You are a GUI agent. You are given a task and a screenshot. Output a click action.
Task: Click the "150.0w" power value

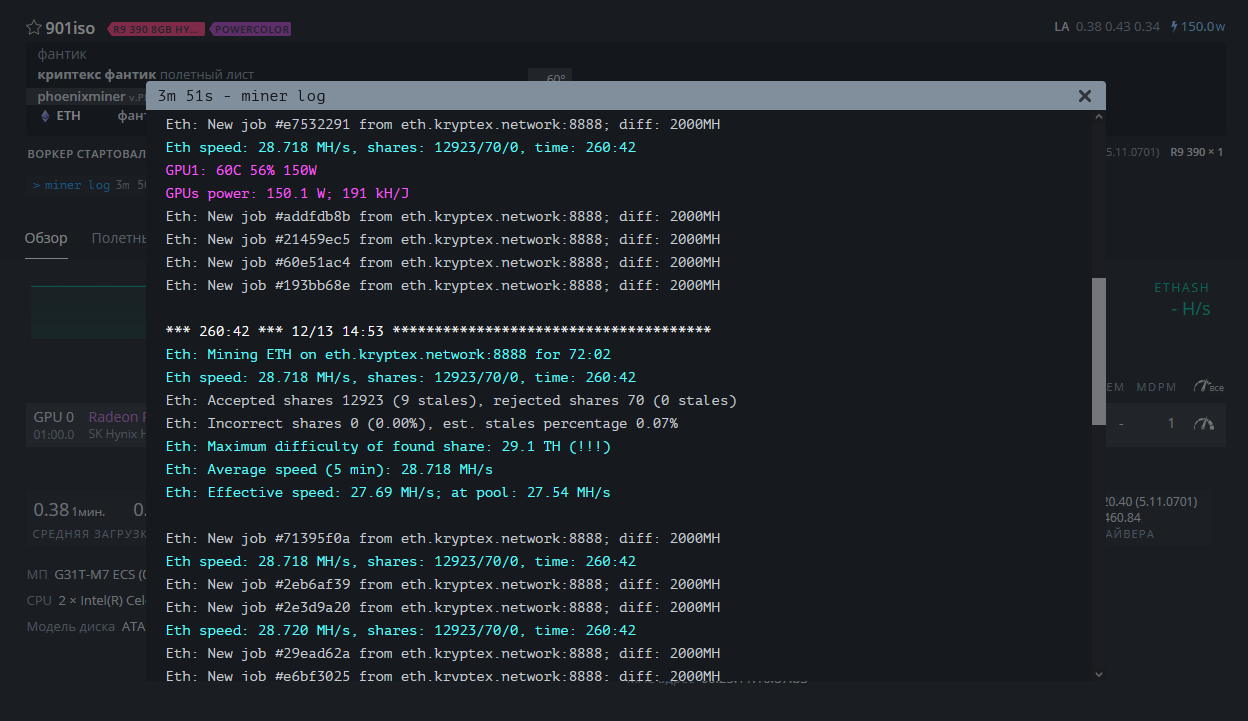tap(1203, 26)
